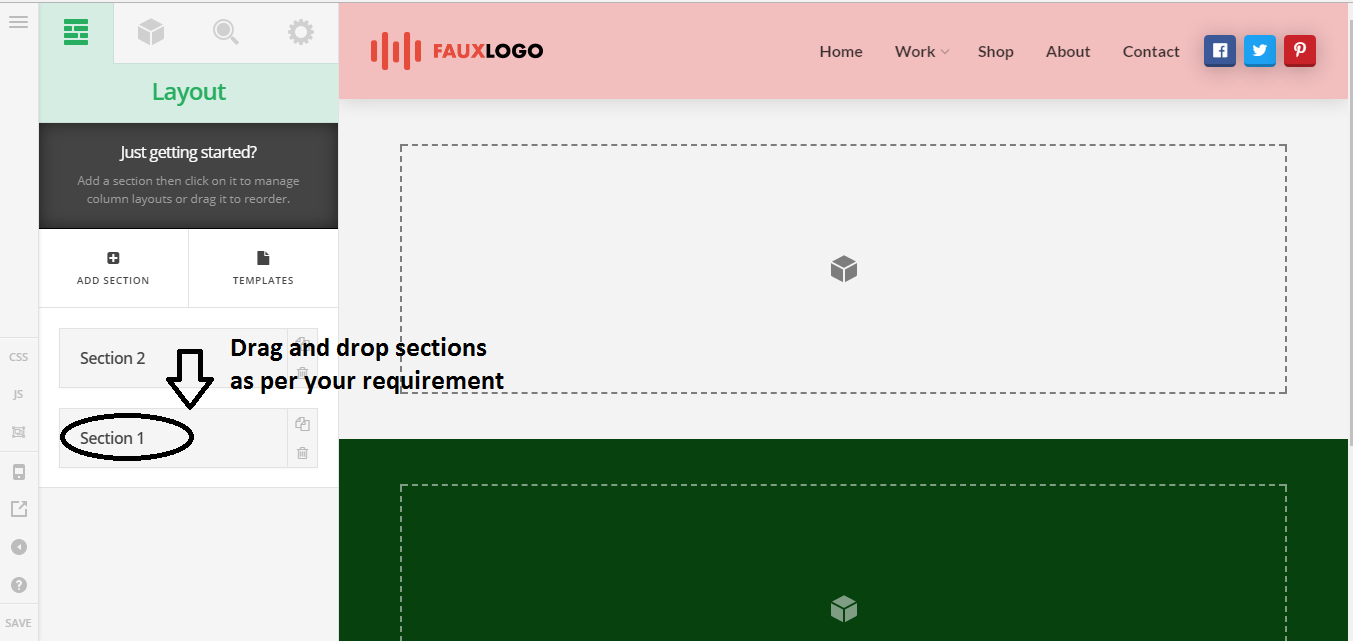Toggle the skeleton mode icon in the sidebar
1353x641 pixels.
click(x=18, y=432)
